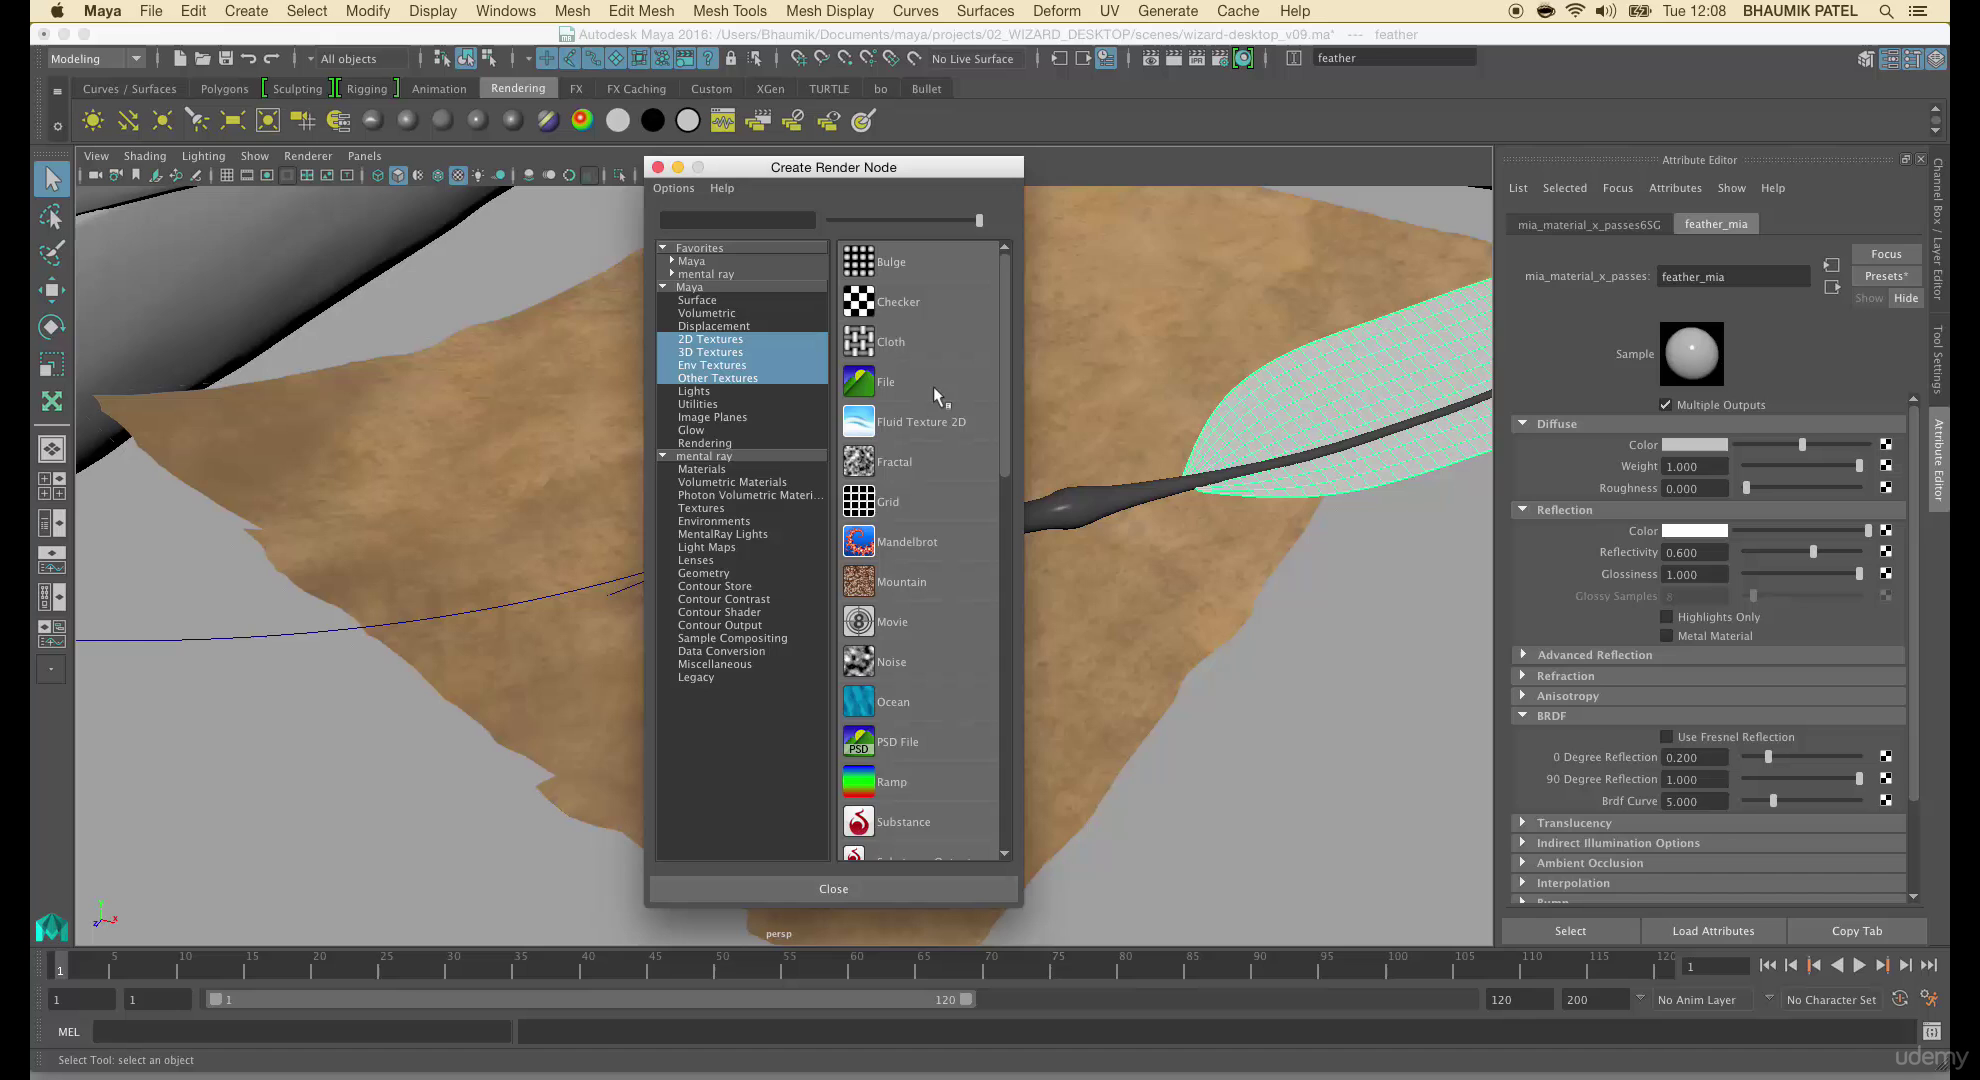Activate the Select tool arrow
Image resolution: width=1980 pixels, height=1080 pixels.
coord(52,179)
